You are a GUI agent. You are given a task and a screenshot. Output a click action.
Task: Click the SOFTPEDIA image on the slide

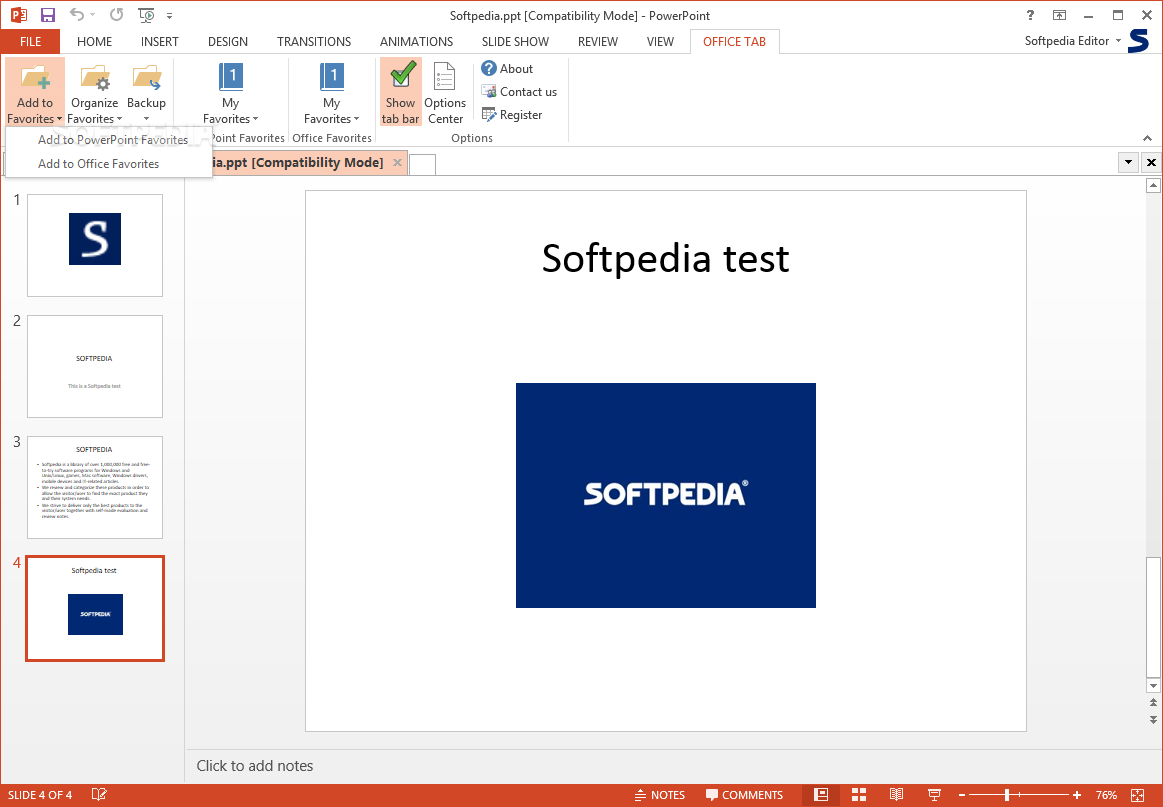[x=665, y=495]
